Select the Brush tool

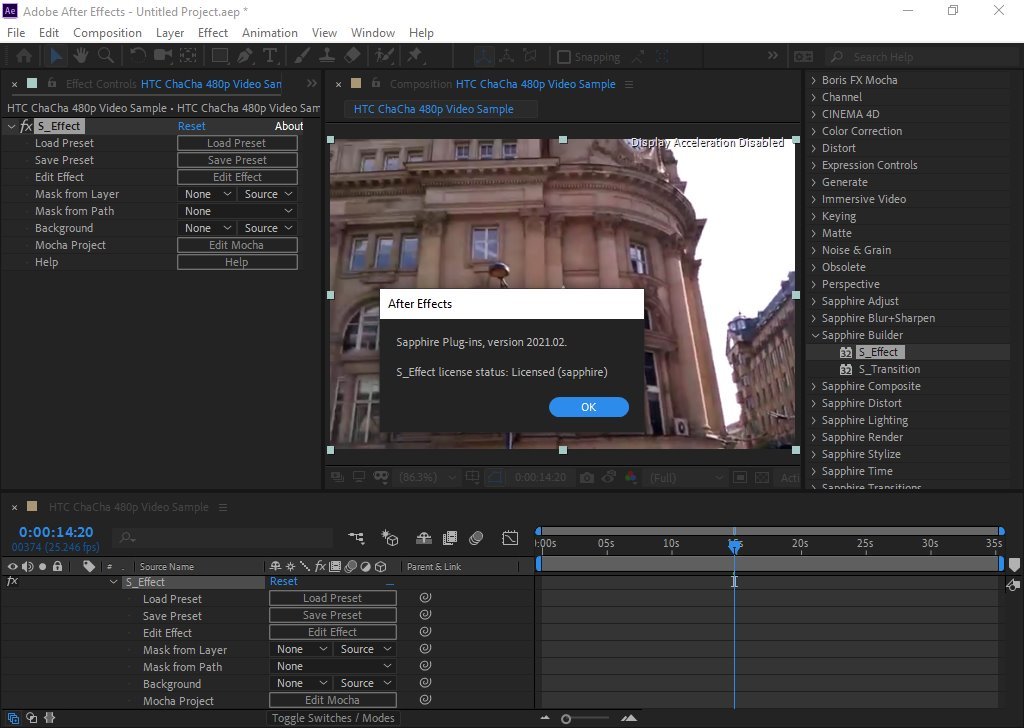coord(302,56)
